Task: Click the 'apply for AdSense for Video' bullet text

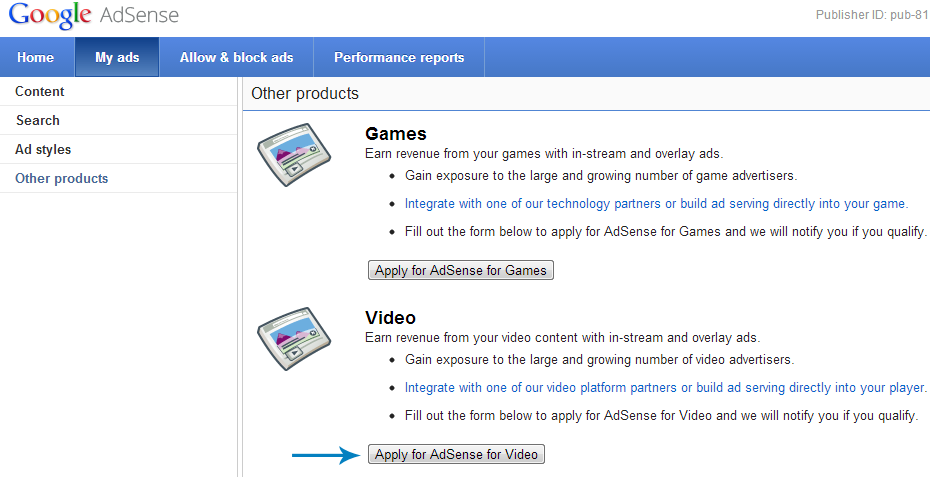Action: [662, 415]
